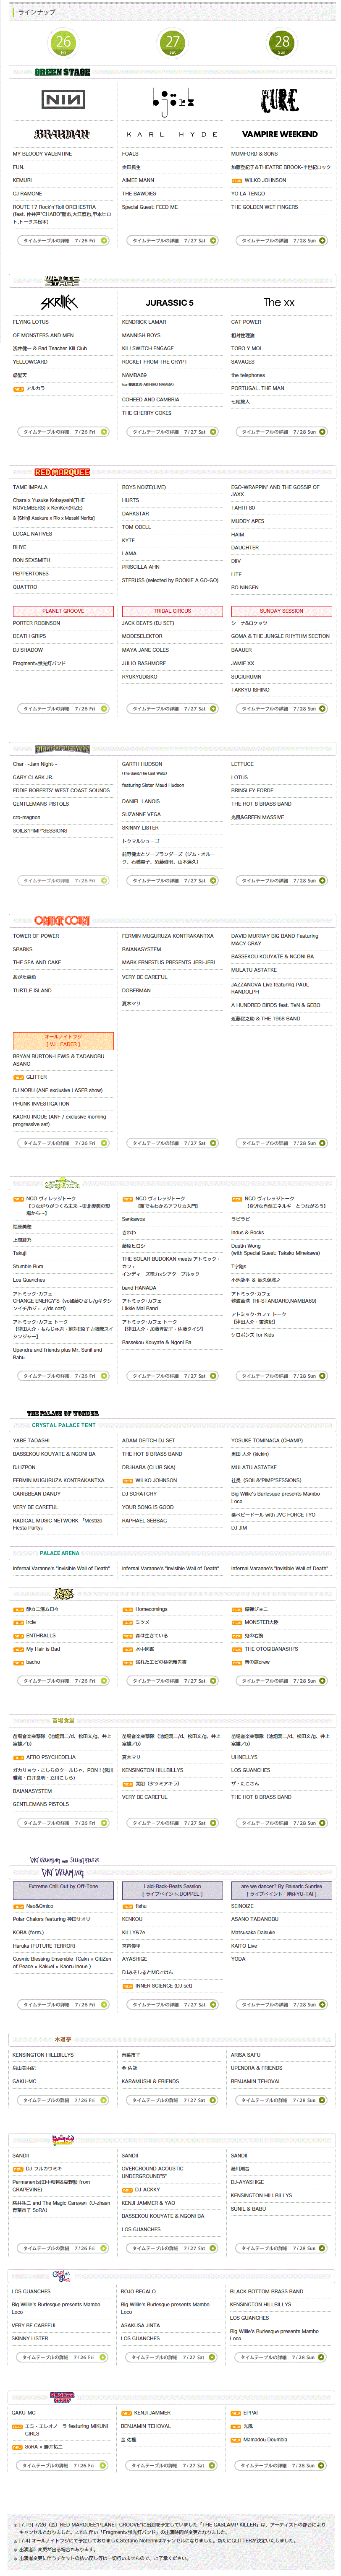The image size is (341, 2576).
Task: Open The xx logo
Action: click(279, 302)
